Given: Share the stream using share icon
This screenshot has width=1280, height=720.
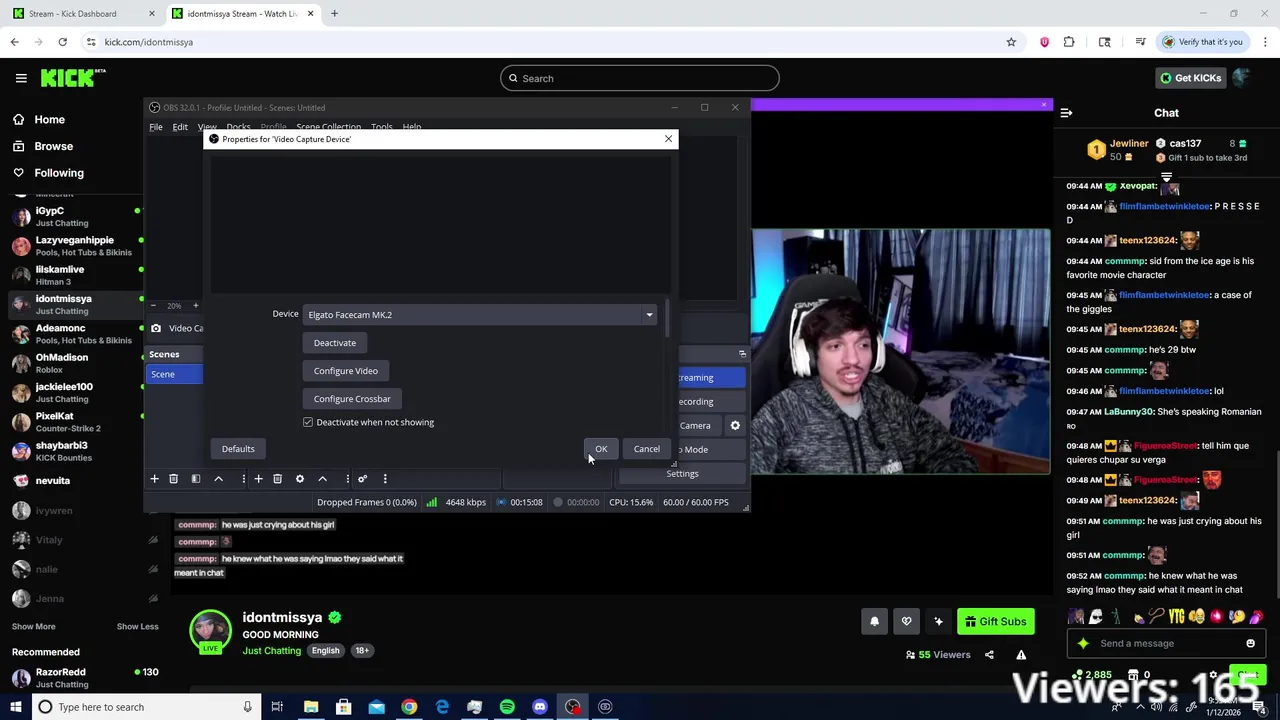Looking at the screenshot, I should point(989,655).
